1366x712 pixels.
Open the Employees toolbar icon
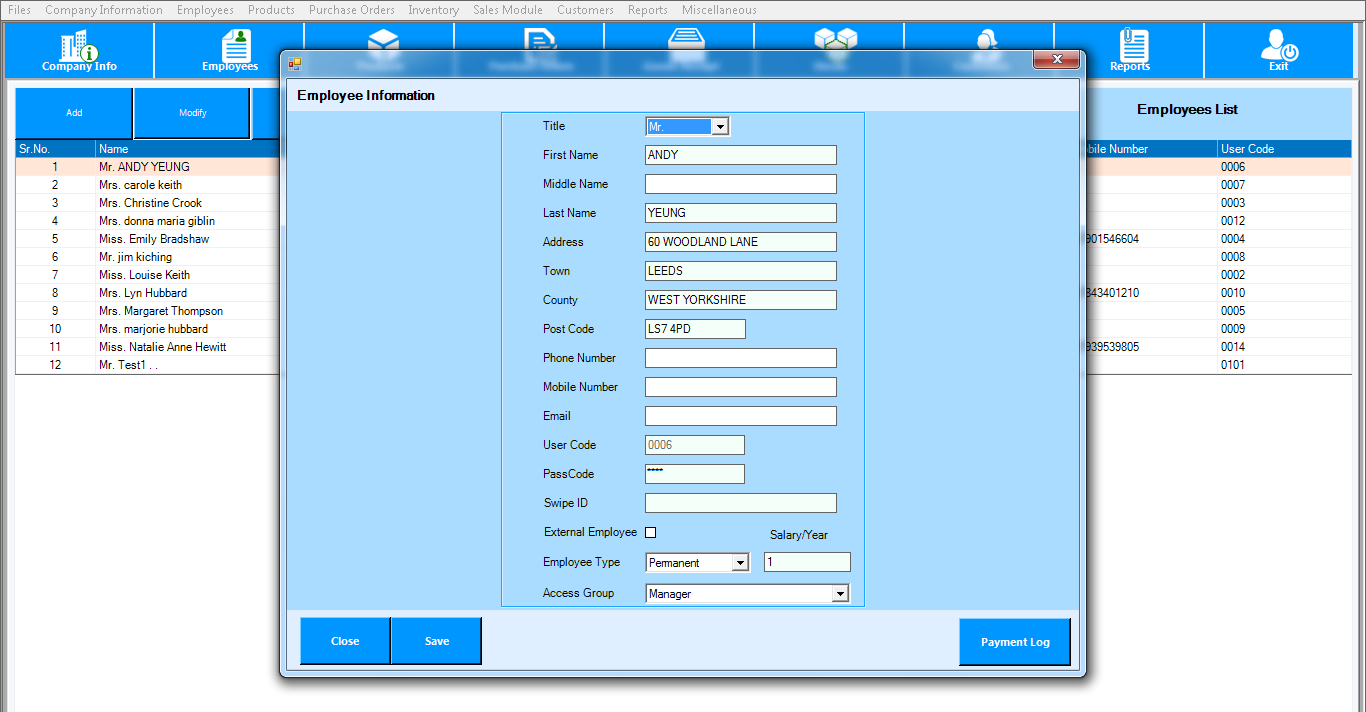pos(230,50)
